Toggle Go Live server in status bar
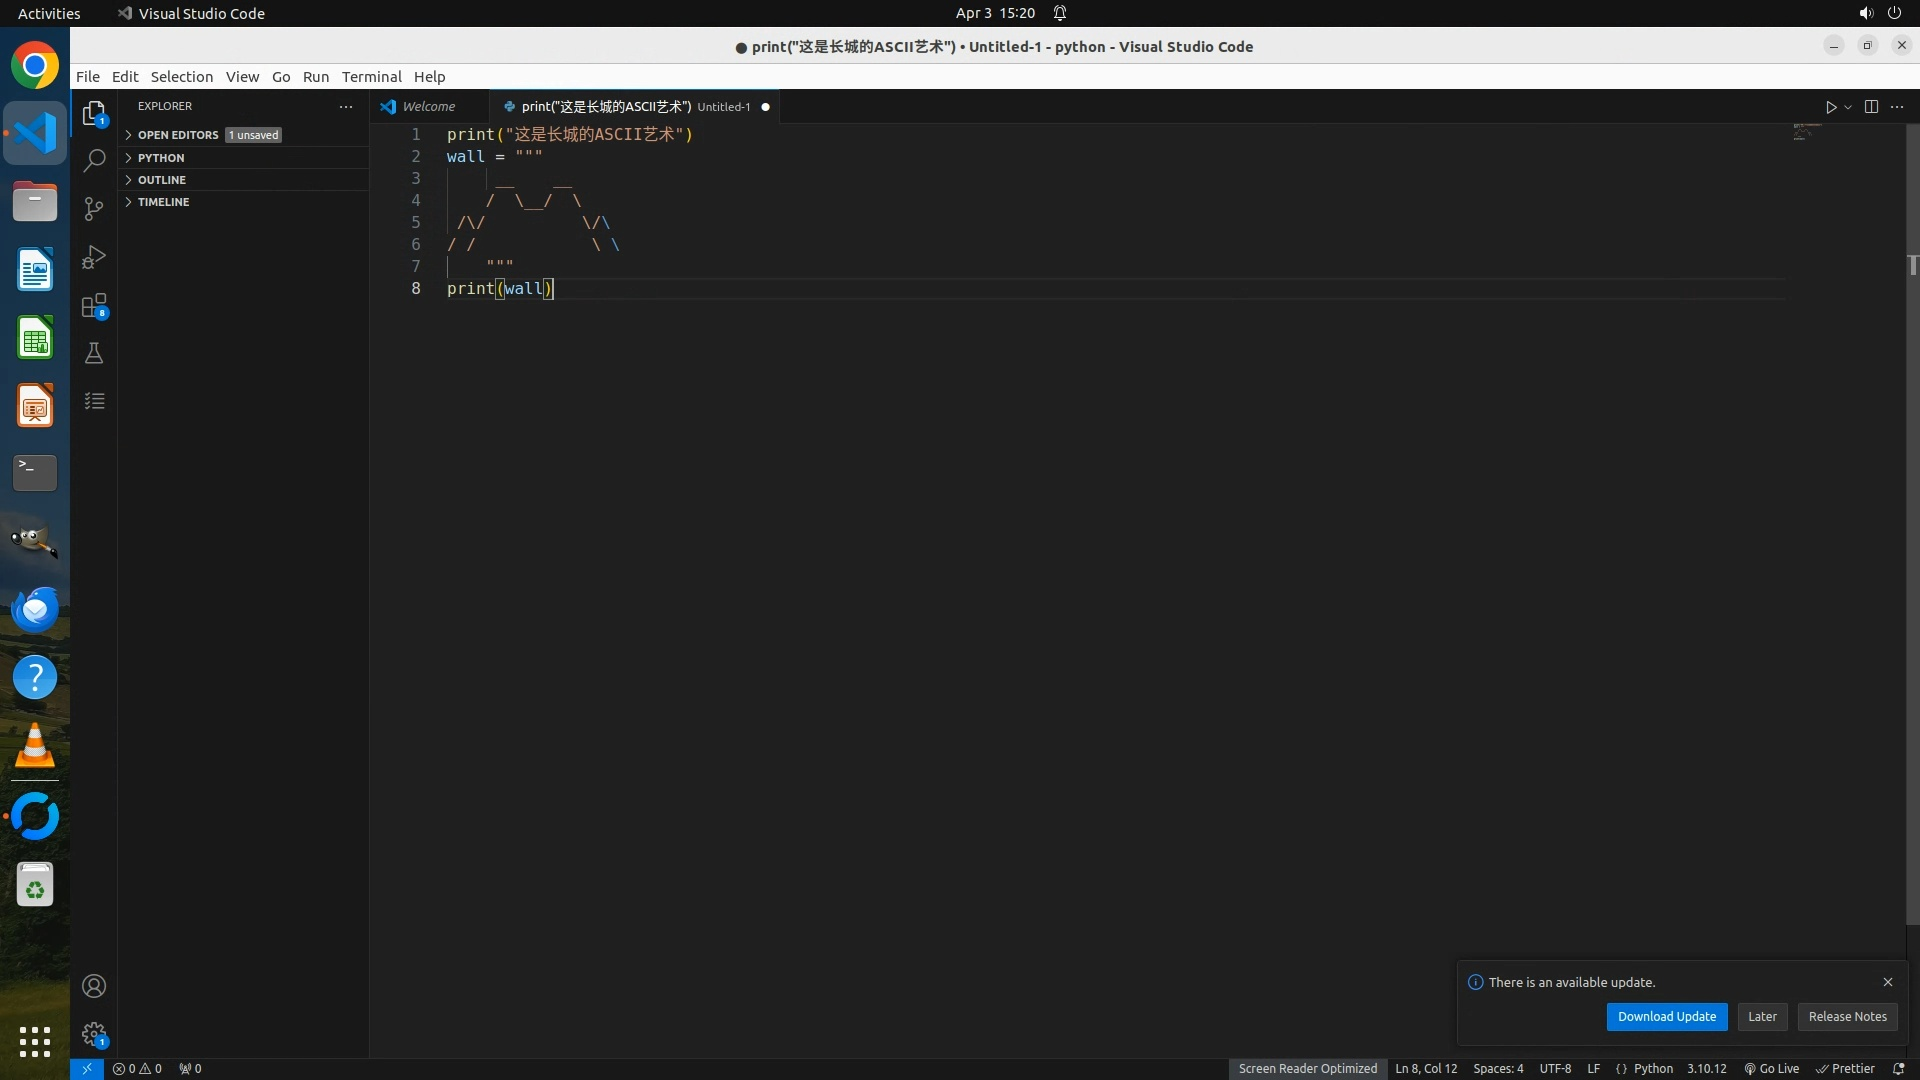Image resolution: width=1920 pixels, height=1080 pixels. click(1771, 1068)
